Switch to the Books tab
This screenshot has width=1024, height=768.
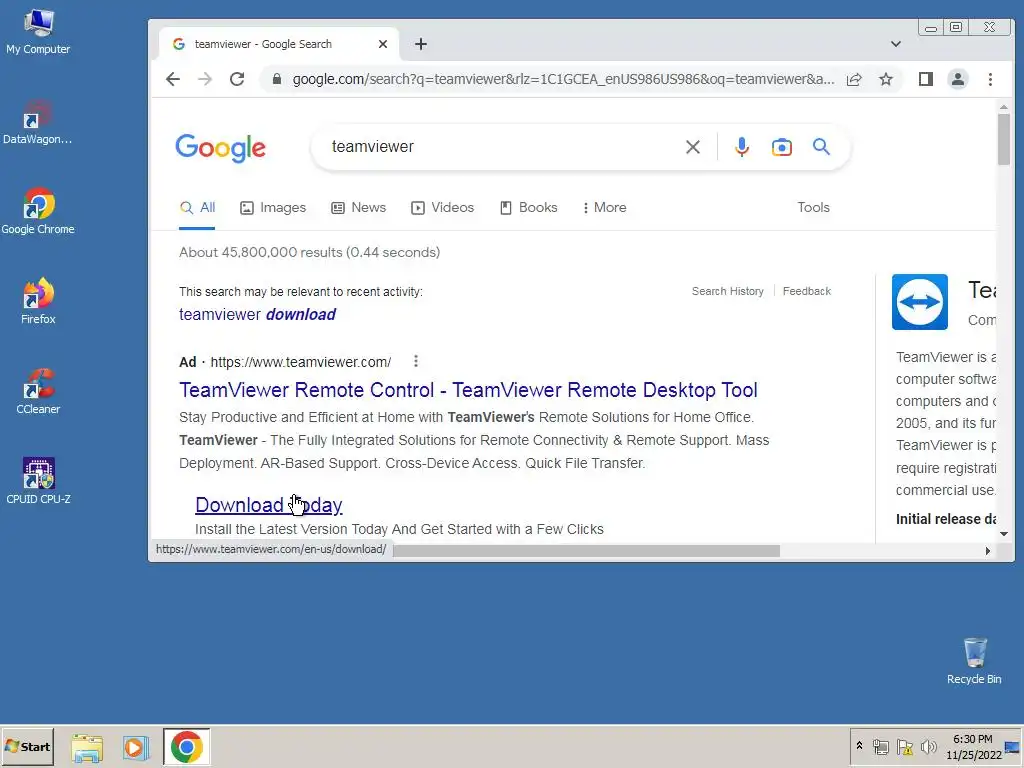tap(528, 208)
